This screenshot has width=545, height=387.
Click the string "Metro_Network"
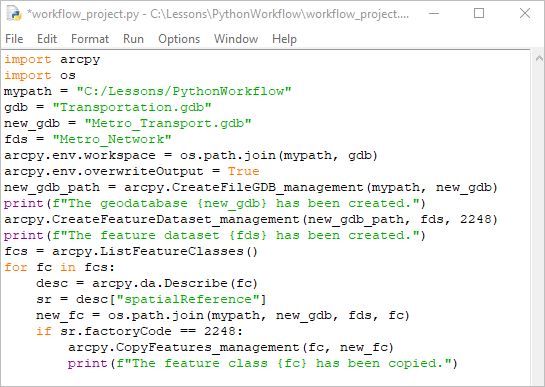pyautogui.click(x=112, y=139)
